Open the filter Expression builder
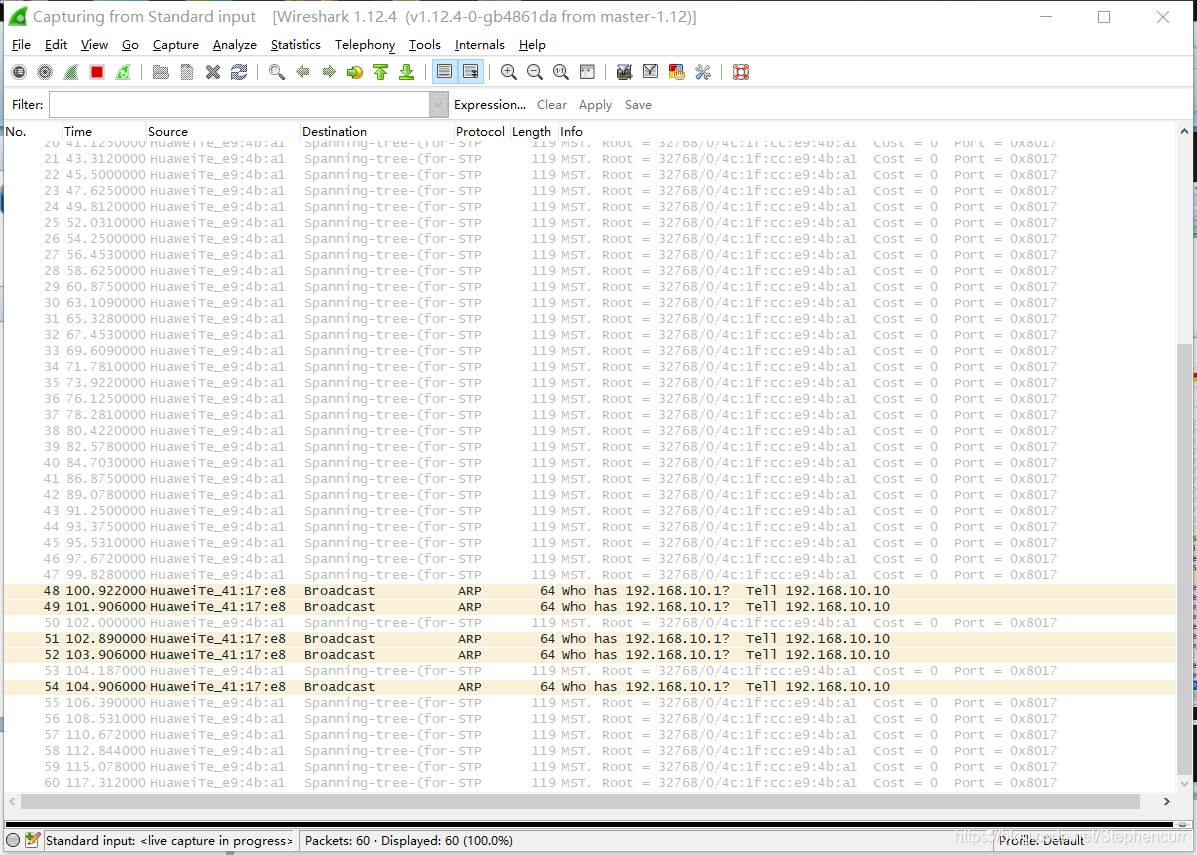Screen dimensions: 1197x855 tap(489, 105)
